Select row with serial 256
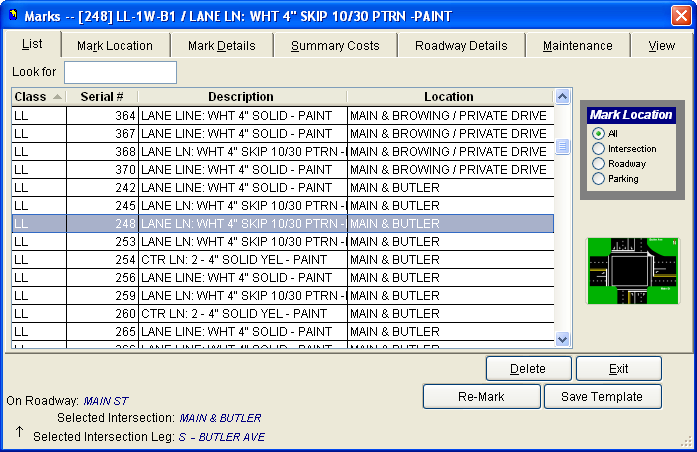The width and height of the screenshot is (697, 452). tap(283, 278)
